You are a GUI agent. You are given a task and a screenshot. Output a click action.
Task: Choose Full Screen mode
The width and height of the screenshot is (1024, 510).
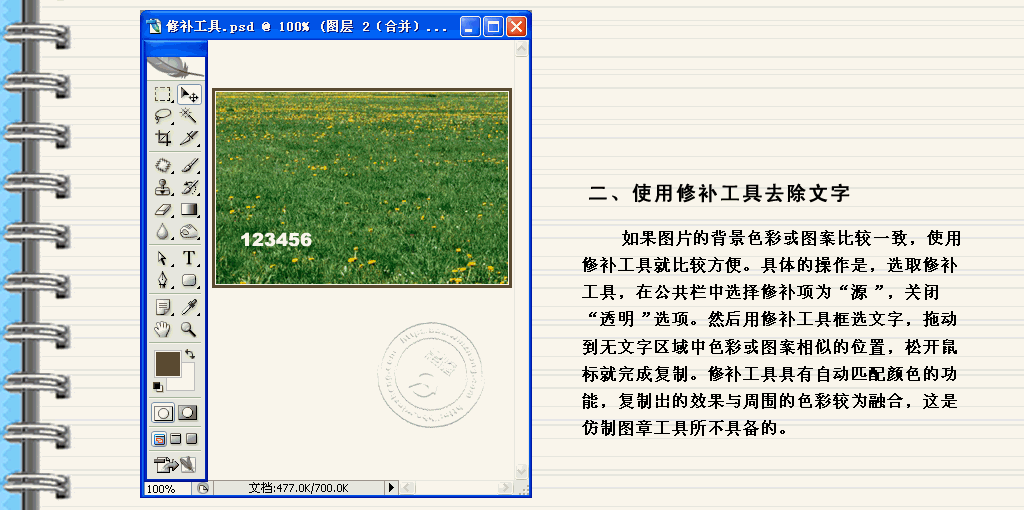tap(191, 439)
